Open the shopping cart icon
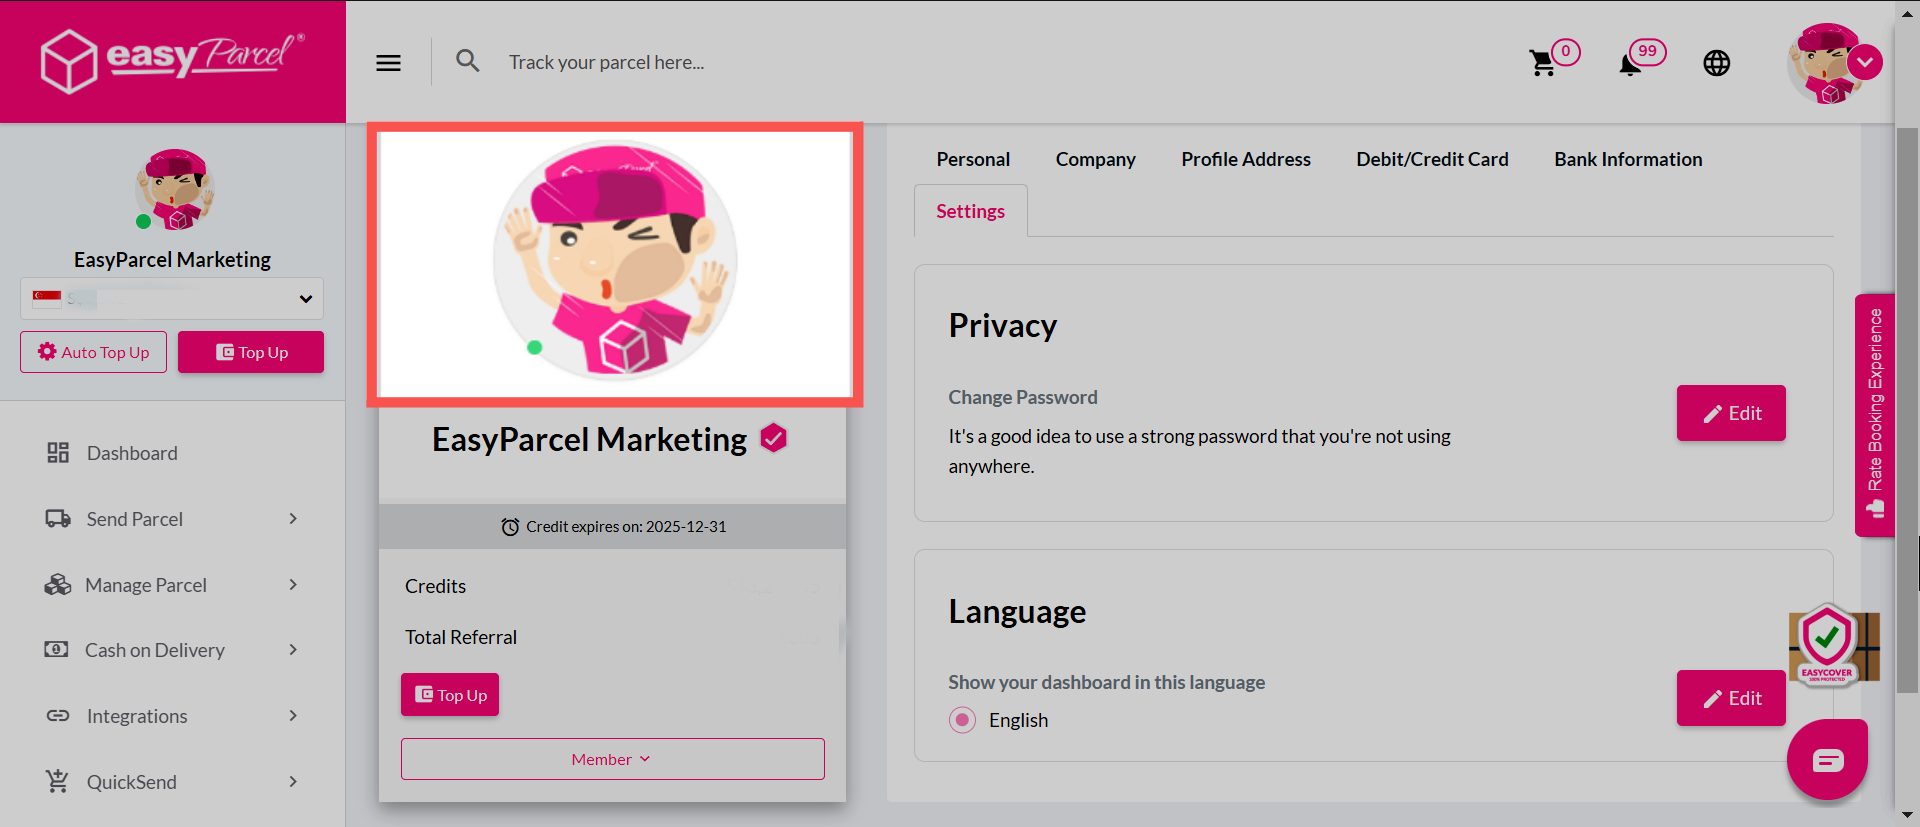This screenshot has width=1920, height=827. coord(1542,63)
